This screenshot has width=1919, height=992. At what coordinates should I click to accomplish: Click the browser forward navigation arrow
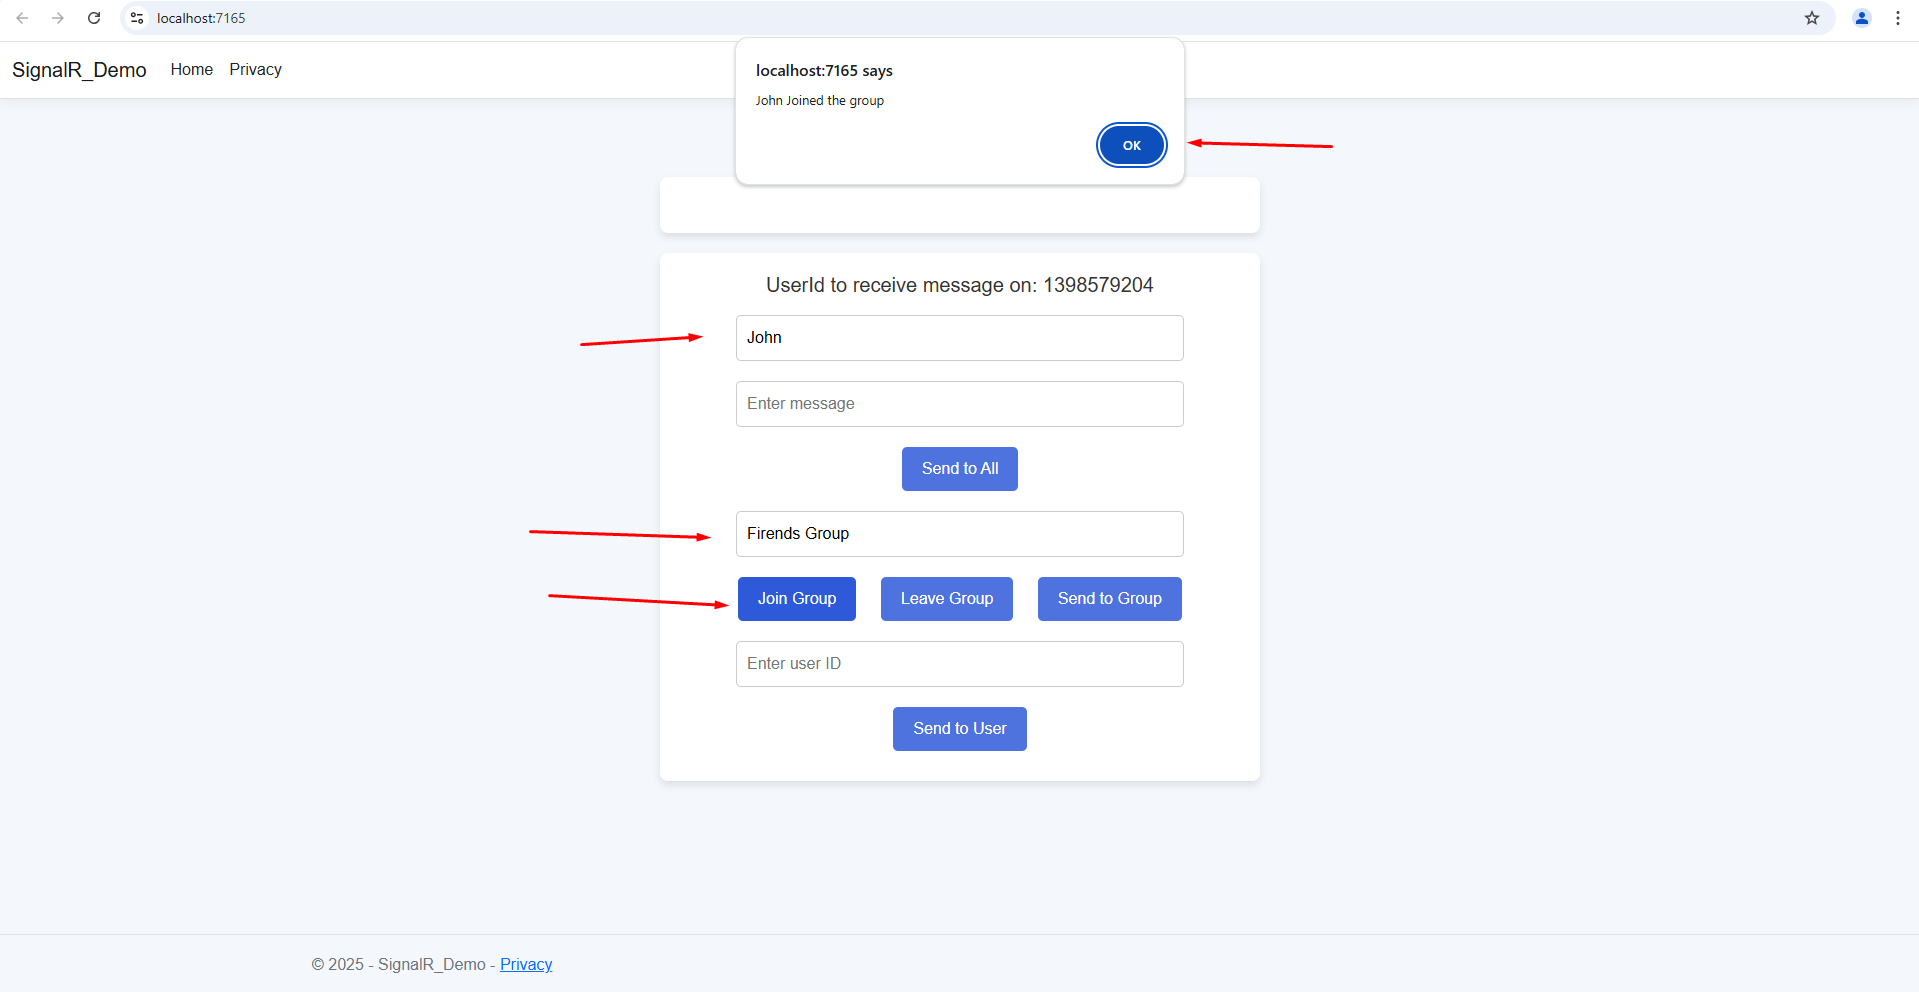pos(58,18)
